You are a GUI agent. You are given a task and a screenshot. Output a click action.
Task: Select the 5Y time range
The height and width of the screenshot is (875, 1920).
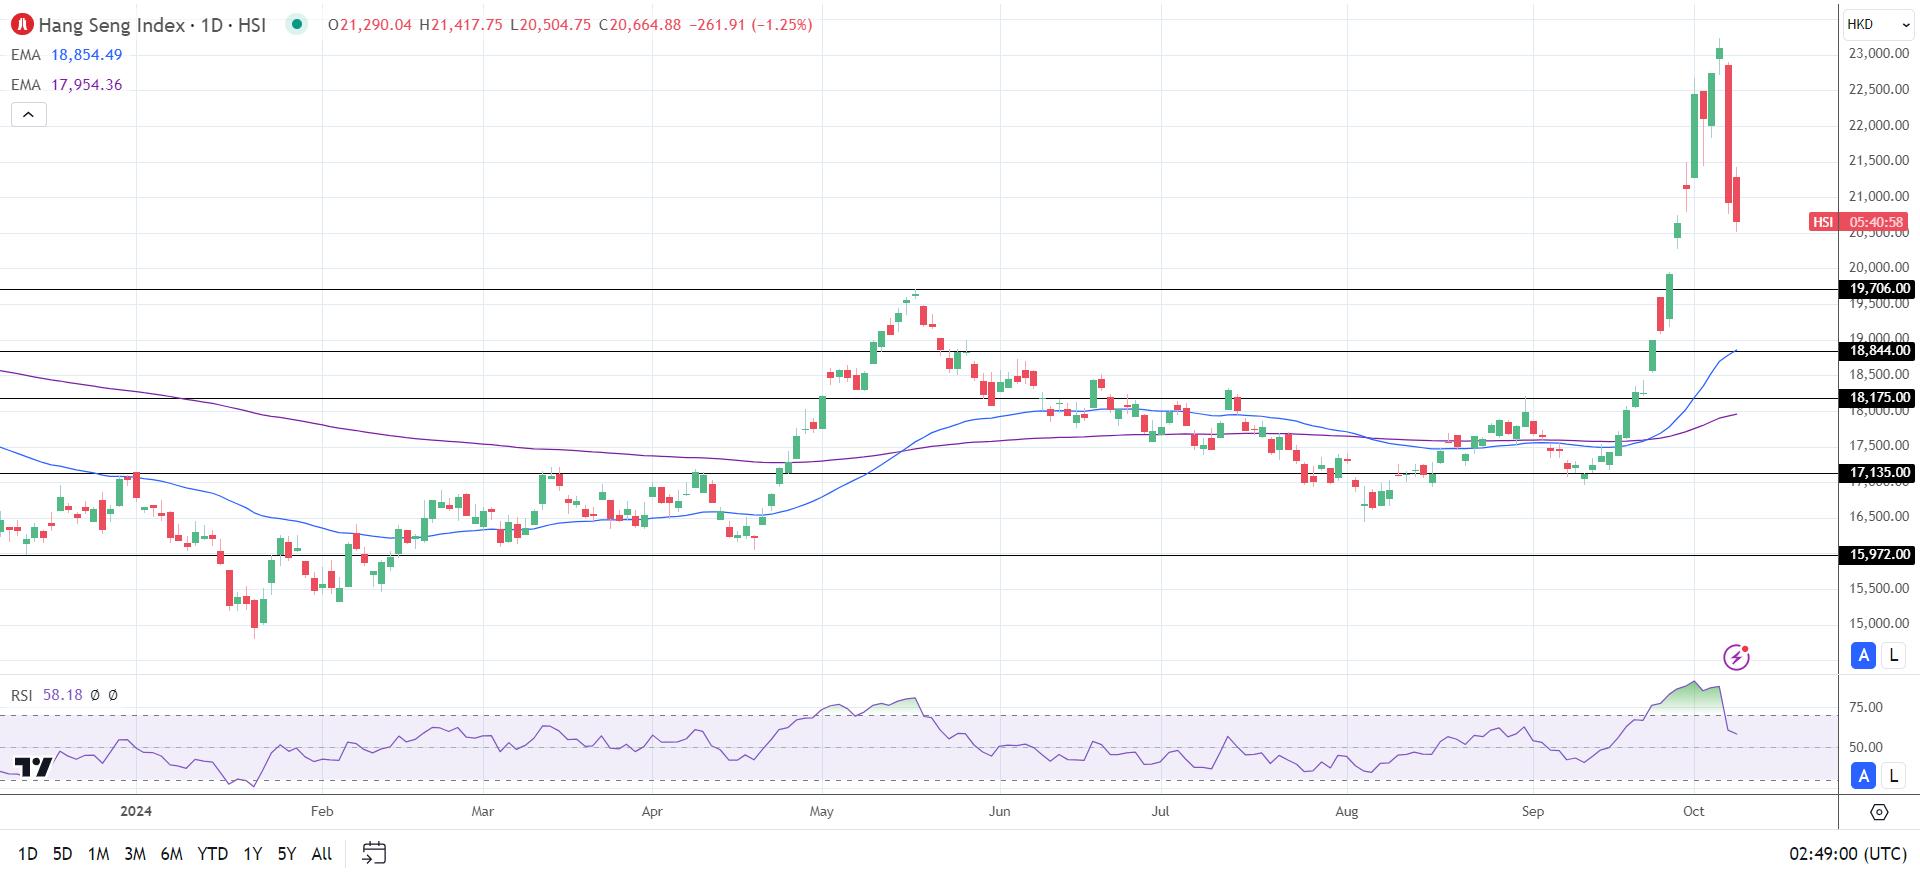(287, 854)
